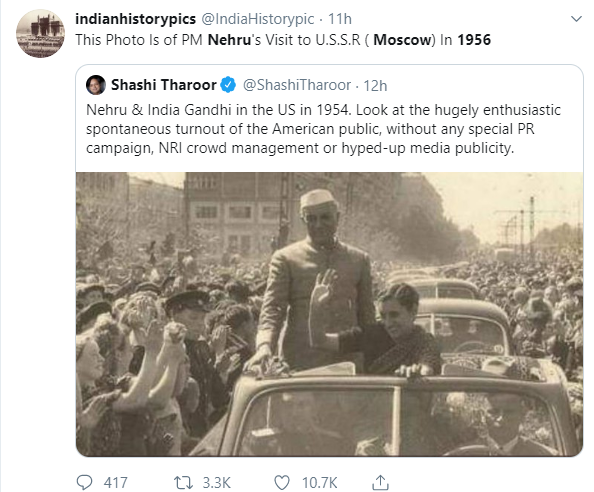This screenshot has height=492, width=594.
Task: Open the quoted tweet text about Nehru
Action: tap(323, 129)
